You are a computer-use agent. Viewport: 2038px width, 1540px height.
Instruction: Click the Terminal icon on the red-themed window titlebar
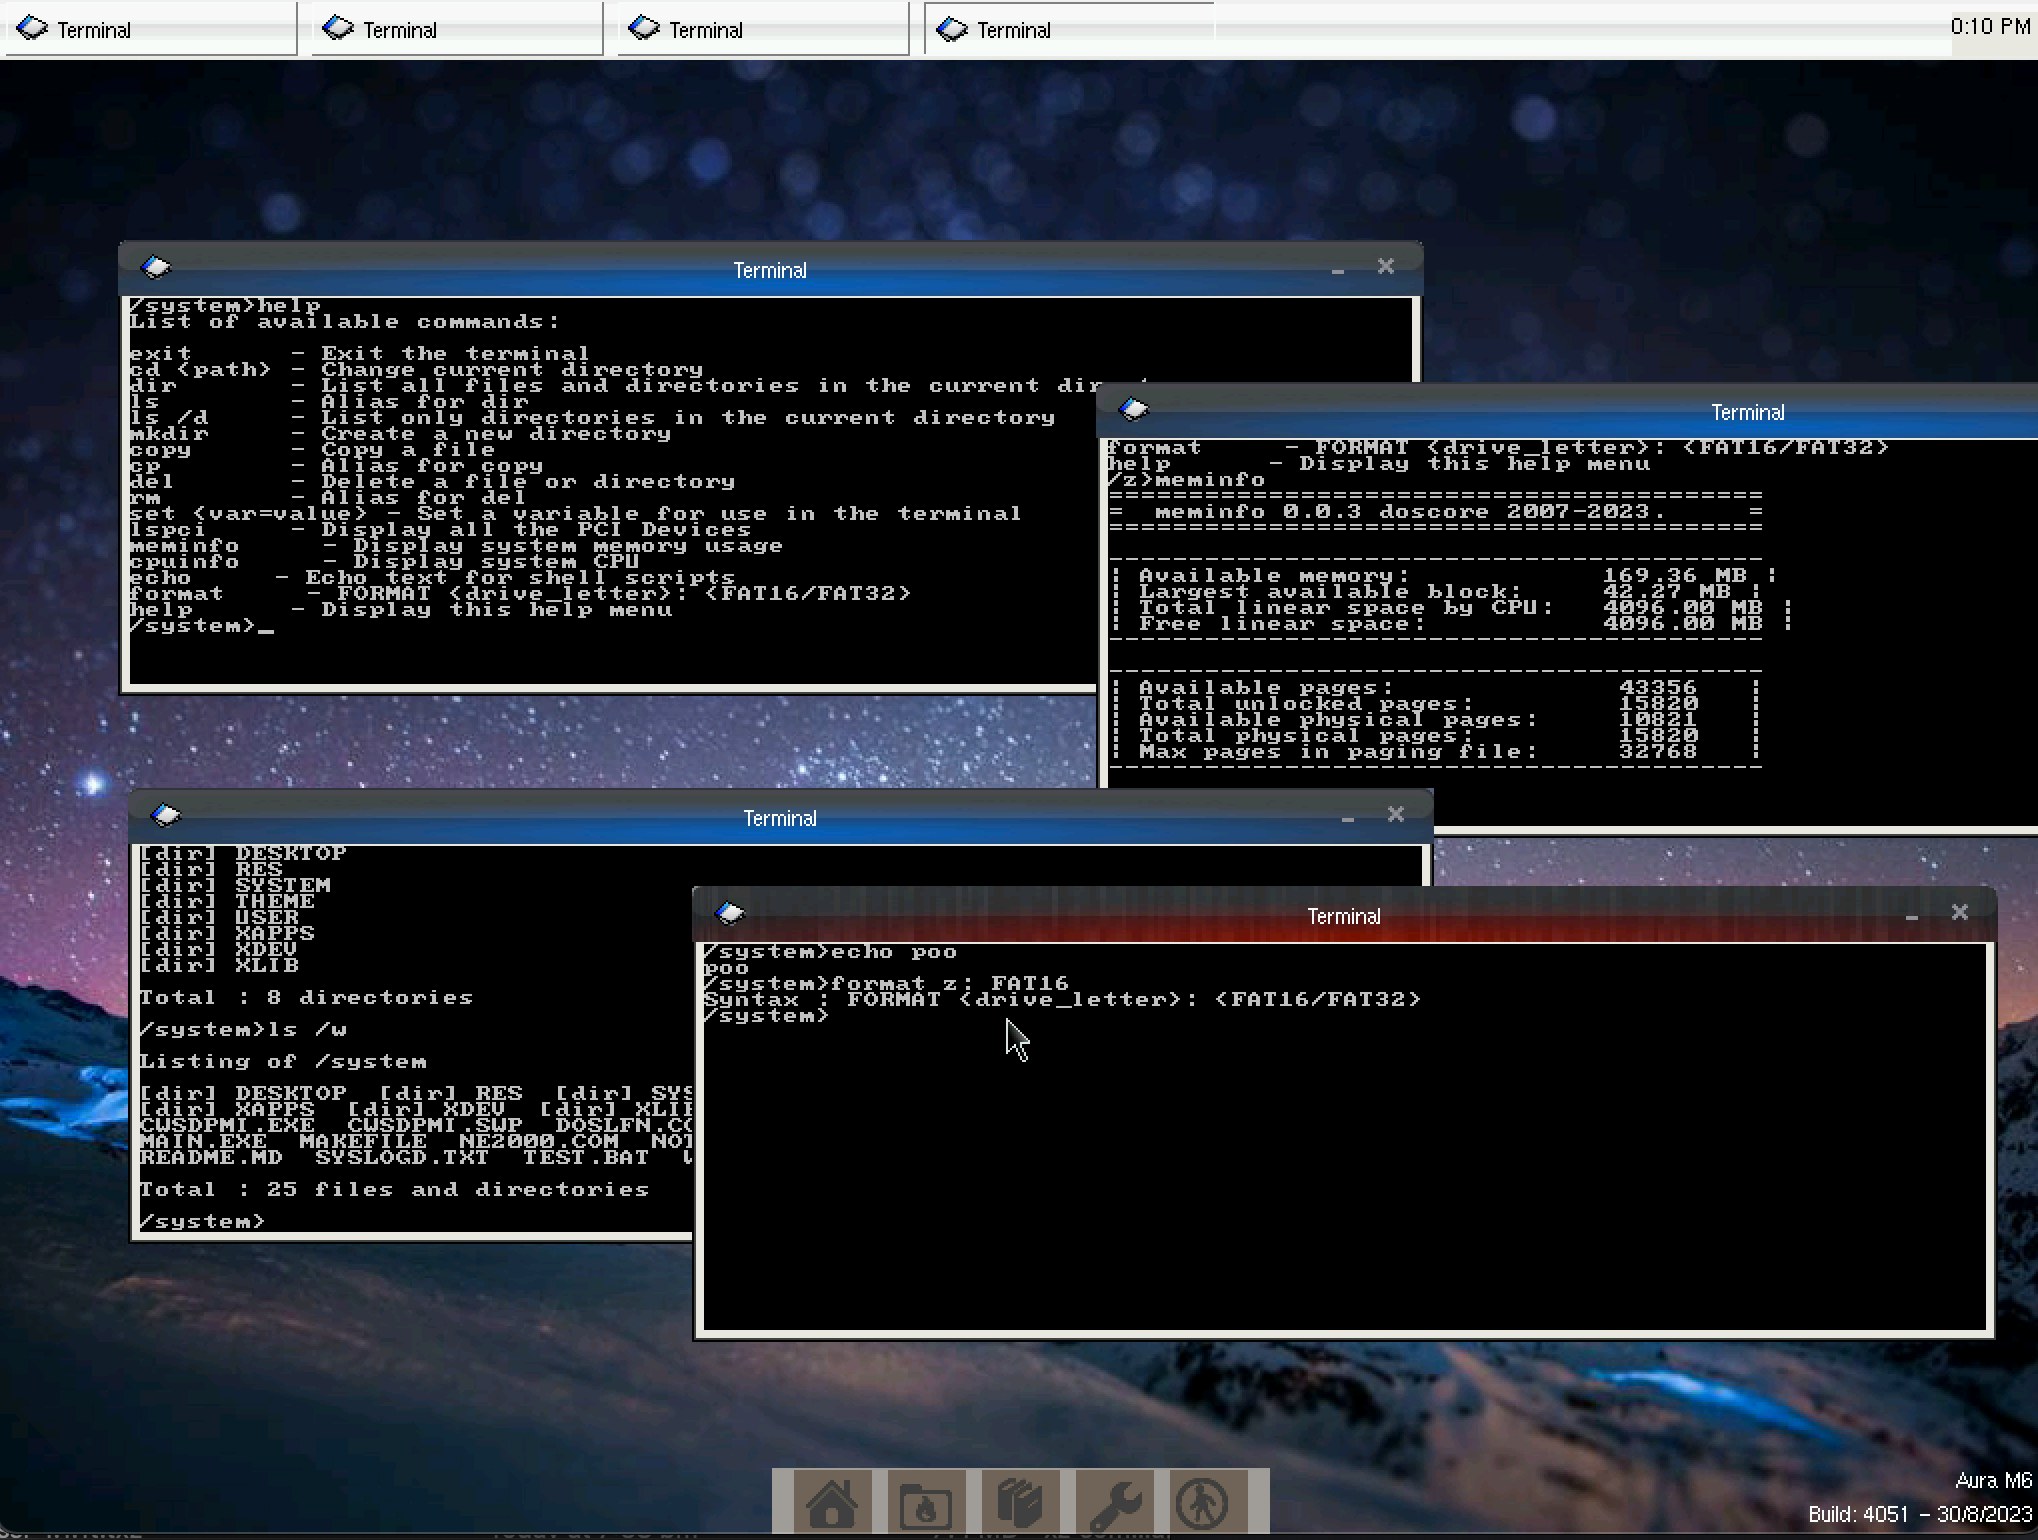pos(730,913)
